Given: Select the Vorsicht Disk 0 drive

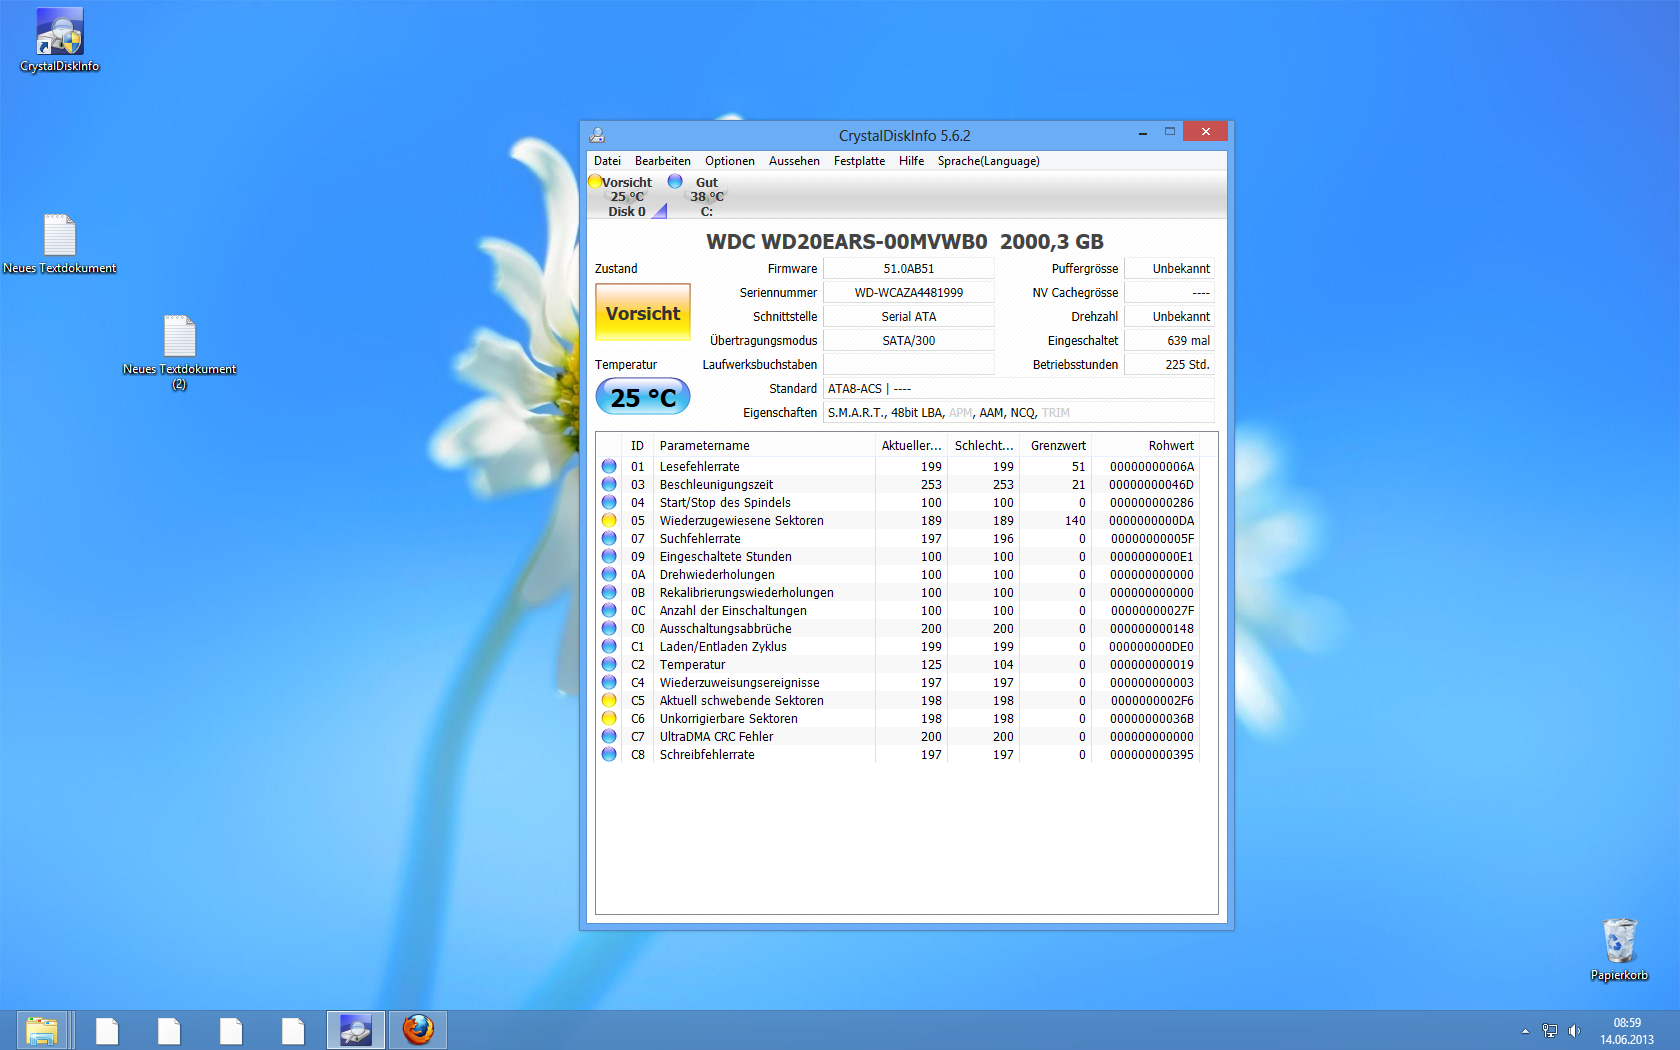Looking at the screenshot, I should 627,196.
